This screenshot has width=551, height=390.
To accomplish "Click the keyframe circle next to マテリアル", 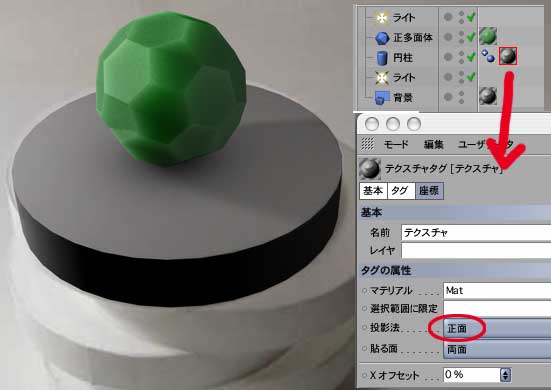I will (x=364, y=291).
